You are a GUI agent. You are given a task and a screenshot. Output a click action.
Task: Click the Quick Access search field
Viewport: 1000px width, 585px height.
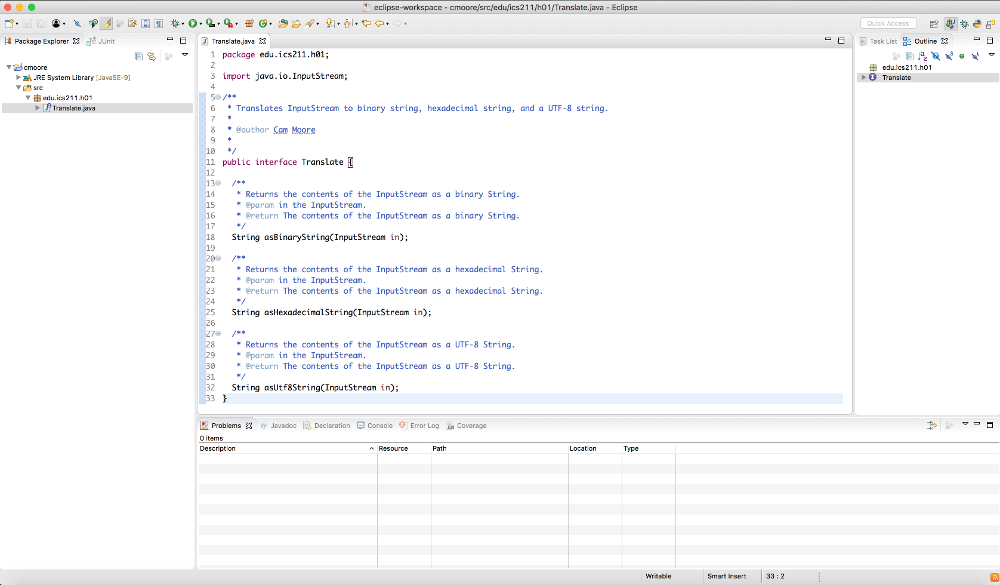(888, 23)
